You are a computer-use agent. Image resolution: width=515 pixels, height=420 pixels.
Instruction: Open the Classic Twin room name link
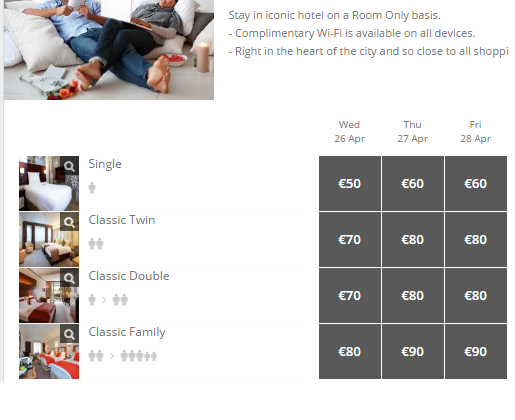(x=122, y=220)
